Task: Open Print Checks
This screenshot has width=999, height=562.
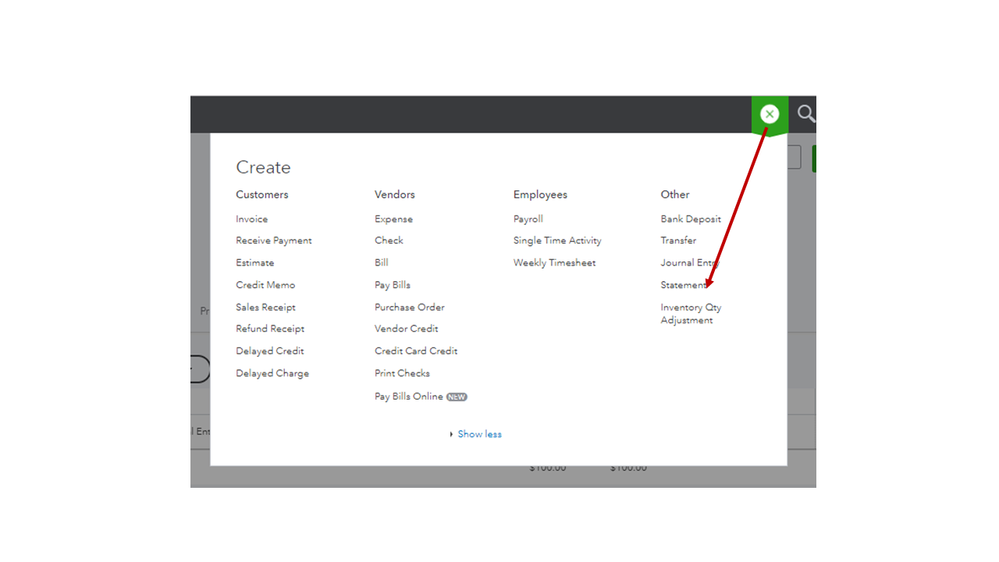Action: 403,373
